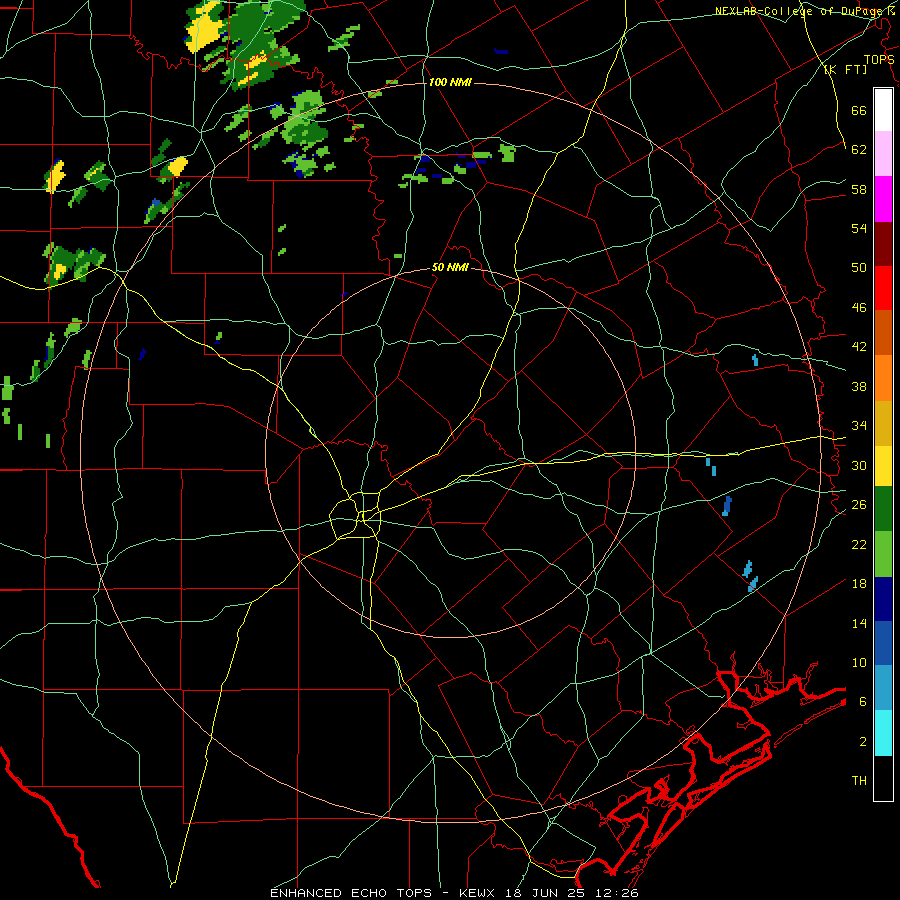The width and height of the screenshot is (900, 900).
Task: Click the "100 NMI" range ring label
Action: [450, 82]
